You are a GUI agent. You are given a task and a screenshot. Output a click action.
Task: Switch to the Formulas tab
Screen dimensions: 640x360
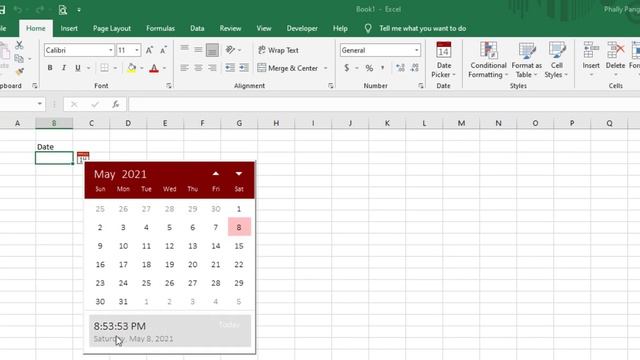(160, 29)
